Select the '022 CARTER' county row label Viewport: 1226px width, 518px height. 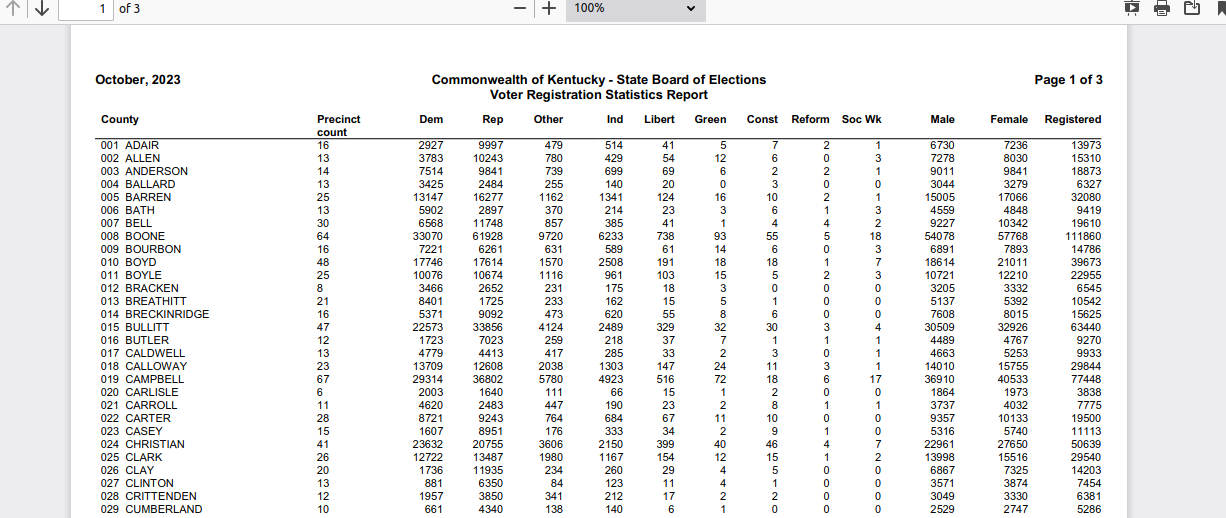[x=136, y=418]
